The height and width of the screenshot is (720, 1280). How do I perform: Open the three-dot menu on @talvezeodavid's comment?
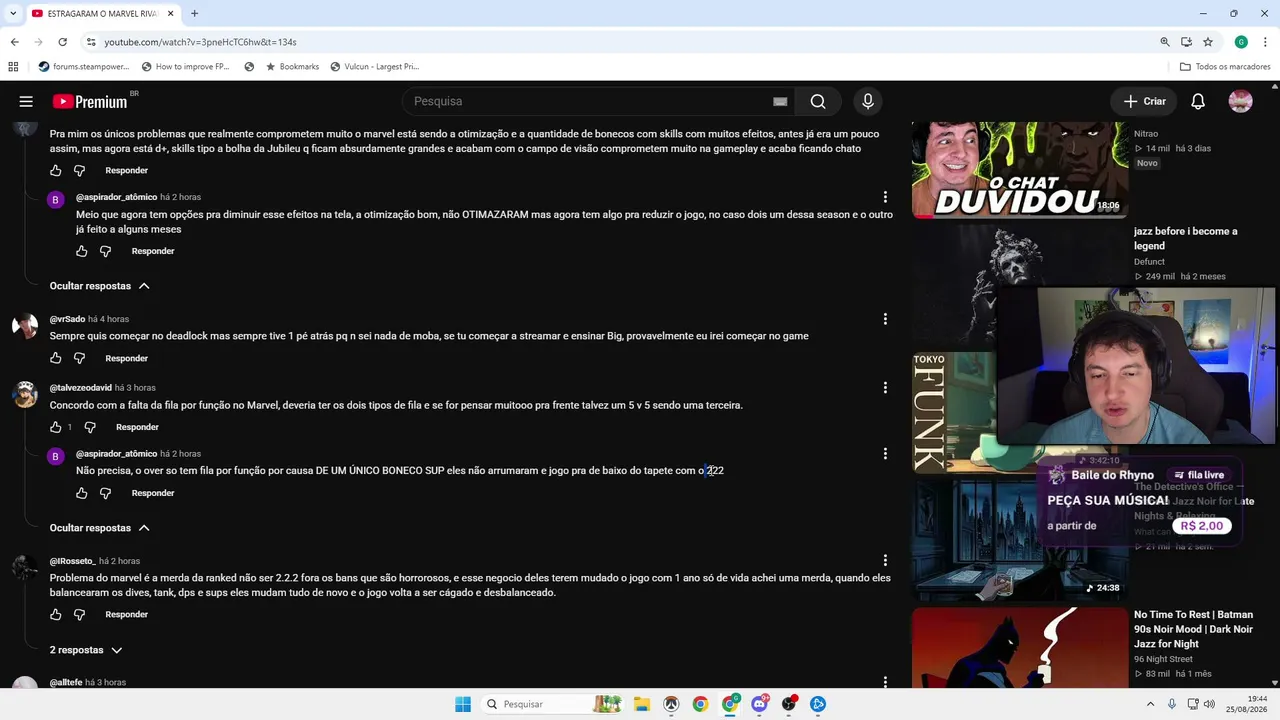click(885, 388)
